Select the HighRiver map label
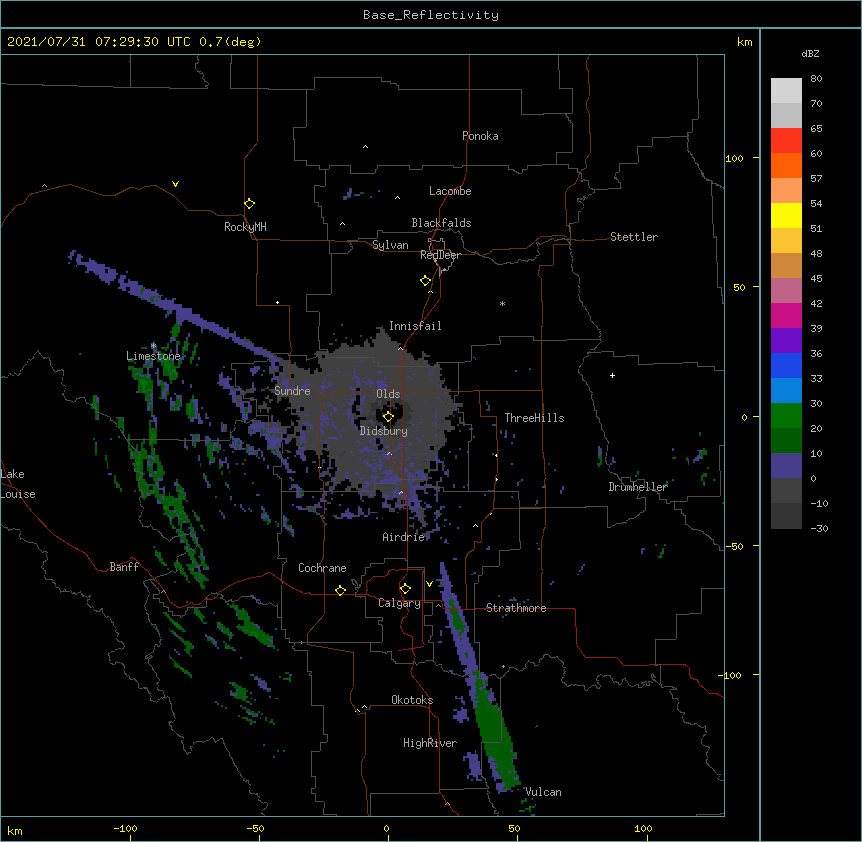The image size is (862, 842). point(430,743)
